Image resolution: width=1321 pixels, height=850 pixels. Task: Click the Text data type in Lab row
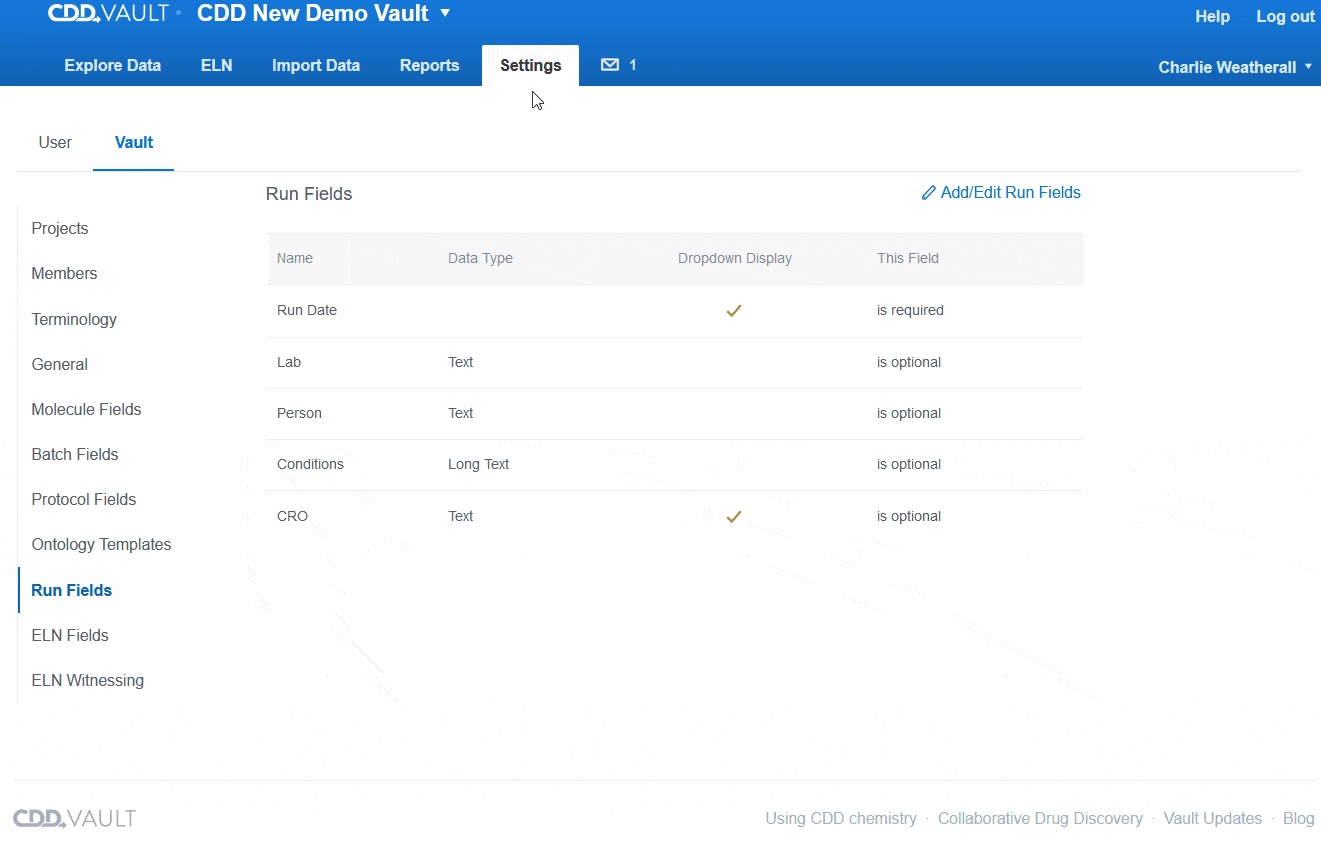[461, 362]
